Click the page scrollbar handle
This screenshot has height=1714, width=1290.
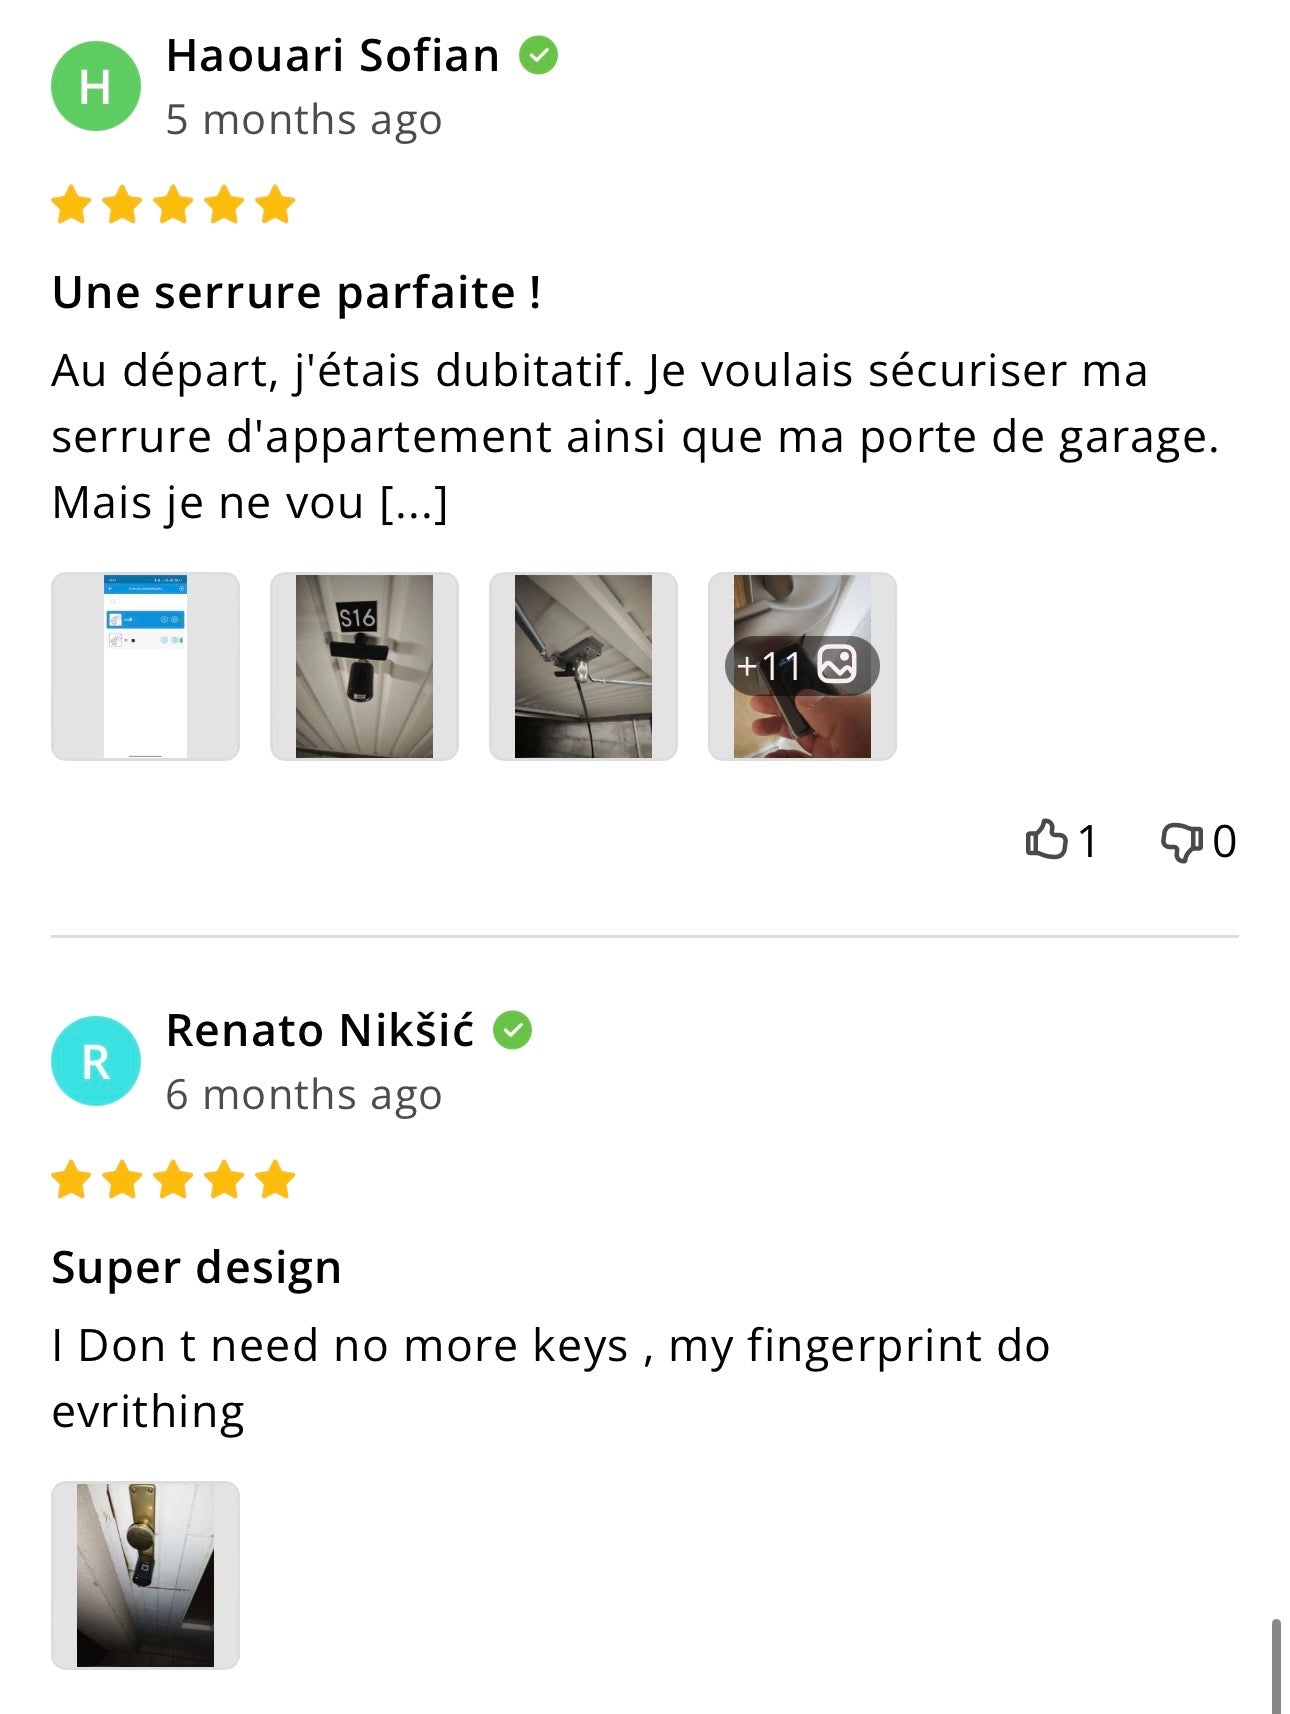tap(1276, 1665)
